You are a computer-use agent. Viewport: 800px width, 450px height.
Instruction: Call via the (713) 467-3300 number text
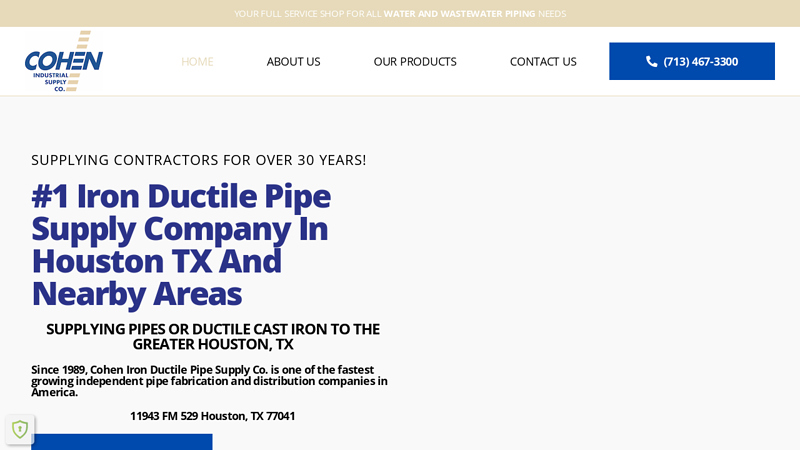[x=701, y=61]
